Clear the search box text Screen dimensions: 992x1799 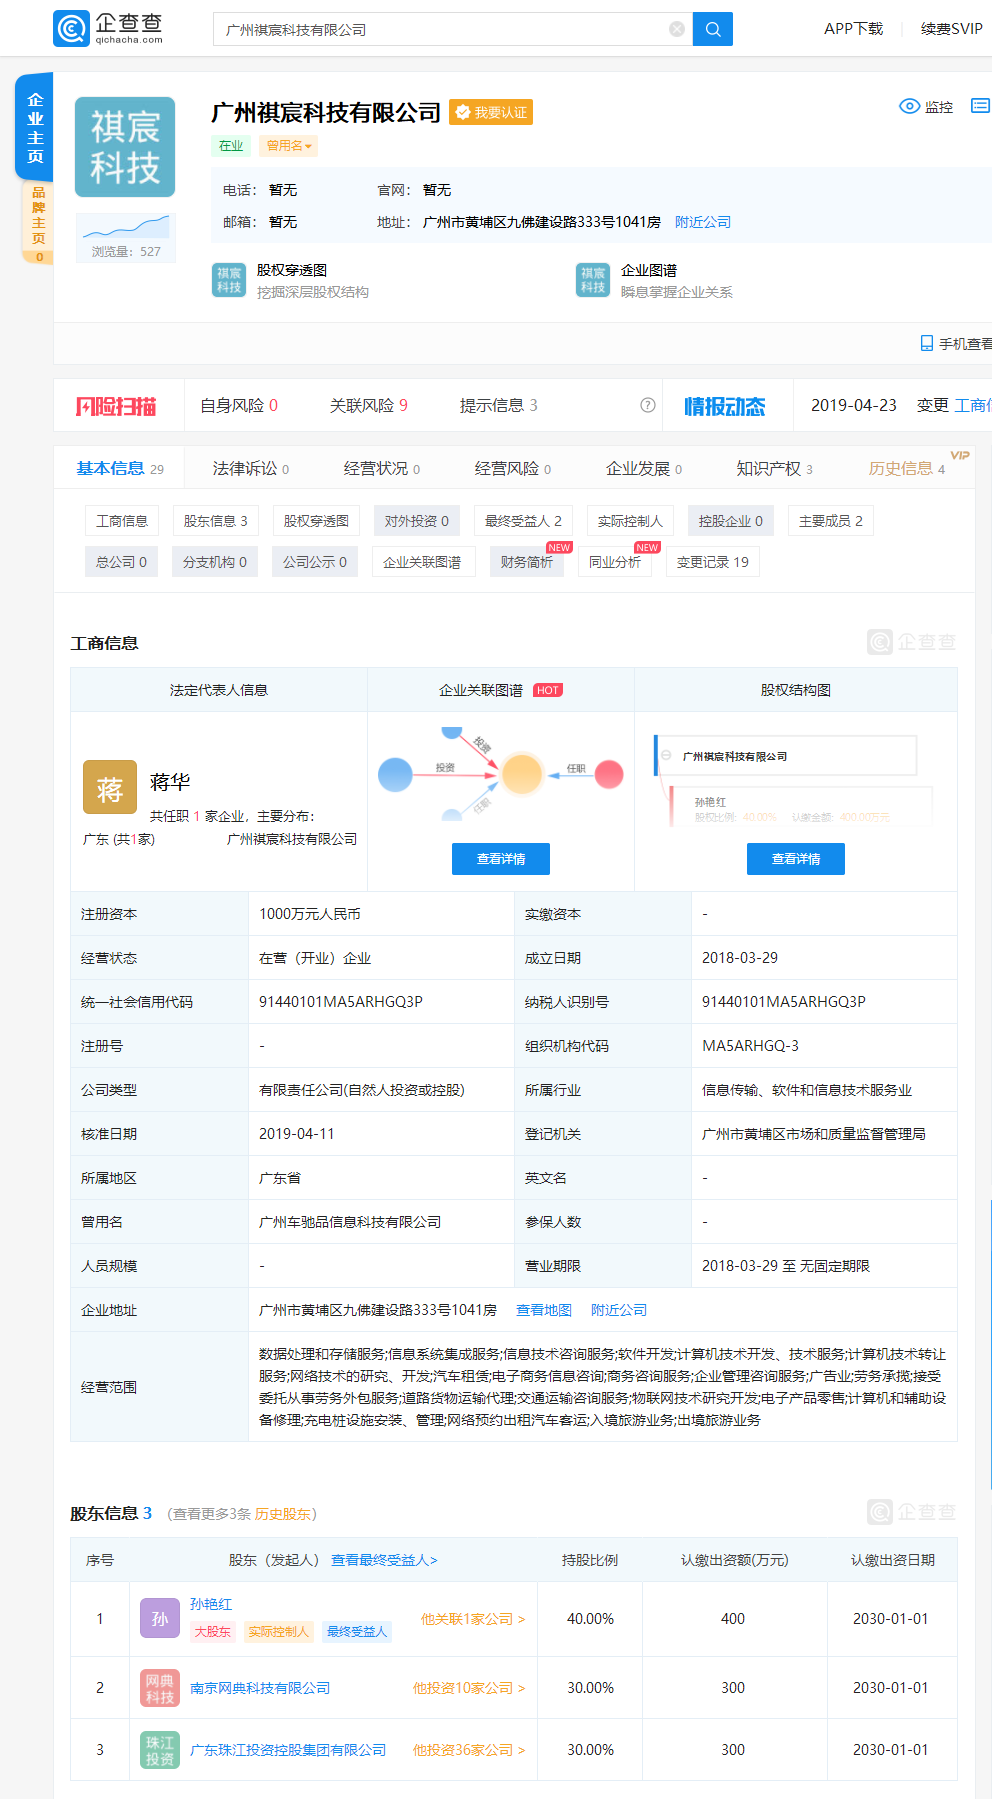tap(677, 29)
